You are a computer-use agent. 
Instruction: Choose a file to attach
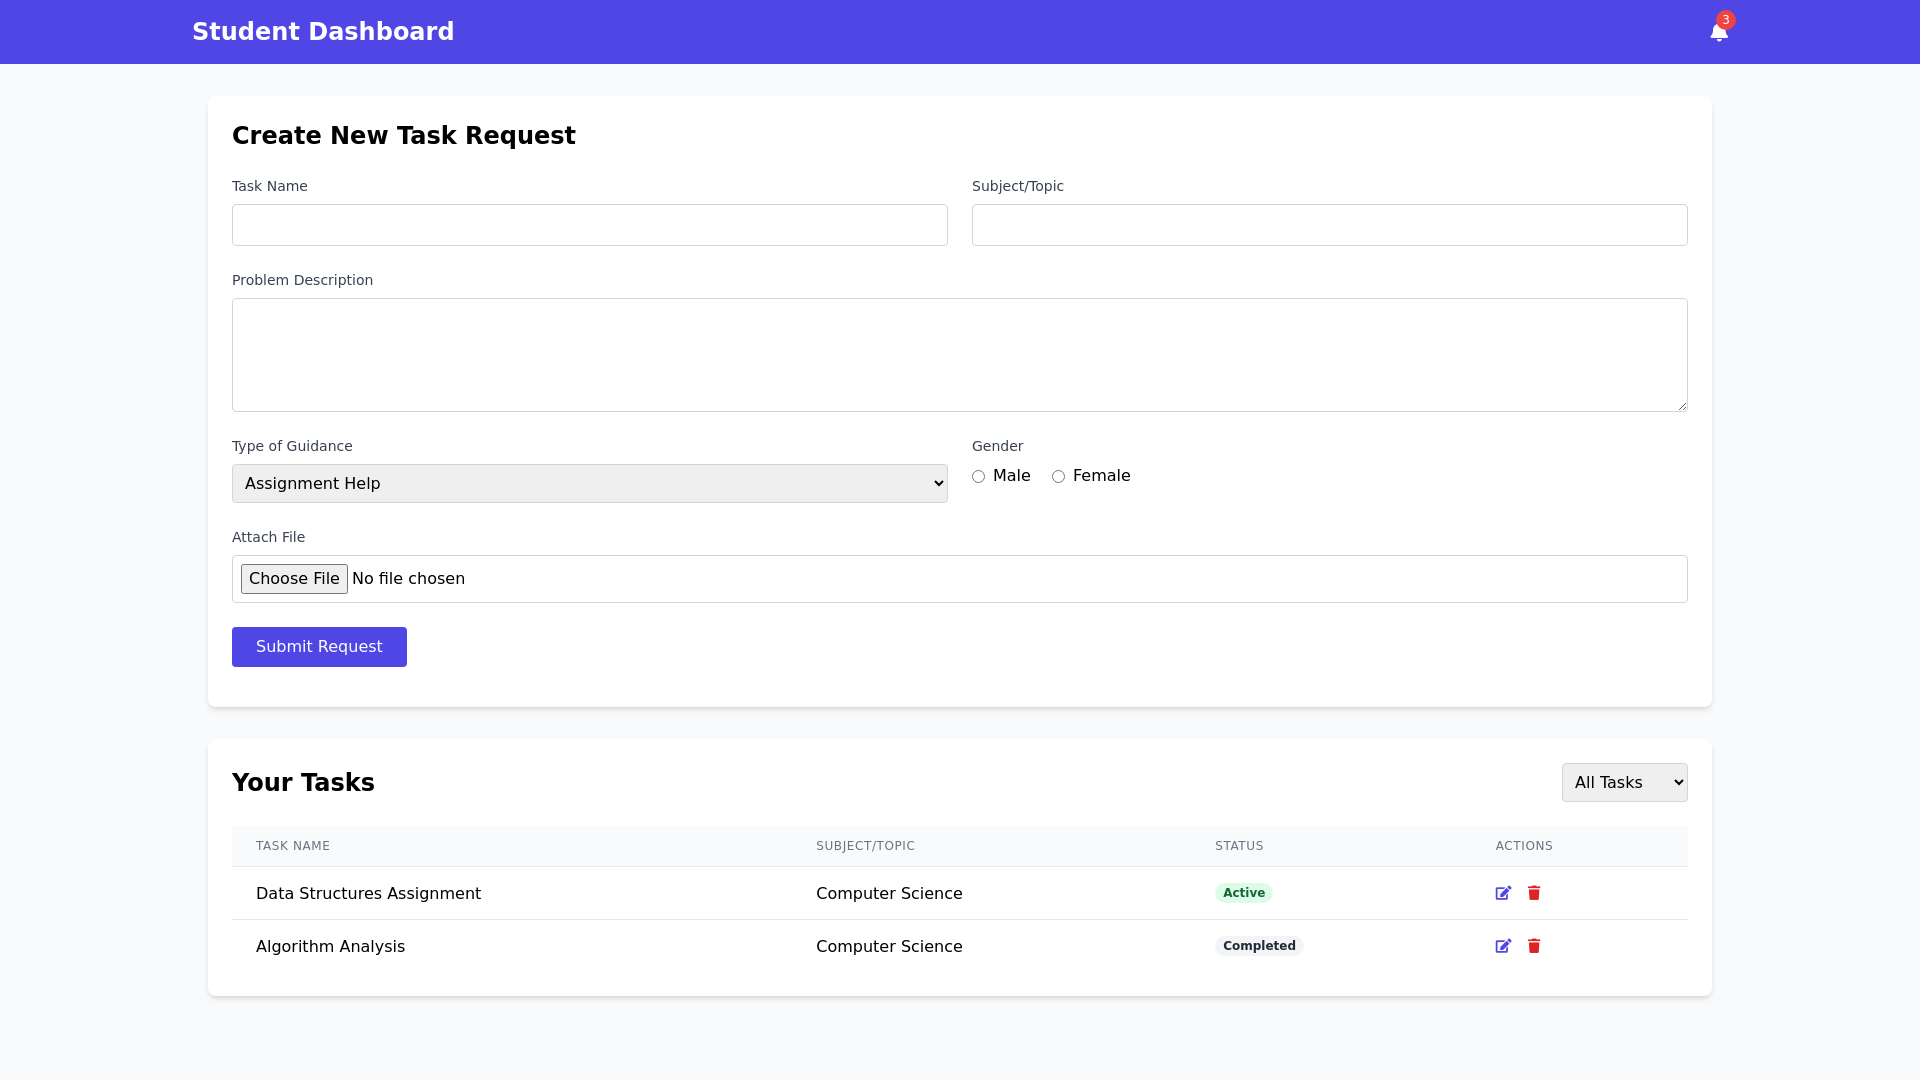tap(294, 578)
